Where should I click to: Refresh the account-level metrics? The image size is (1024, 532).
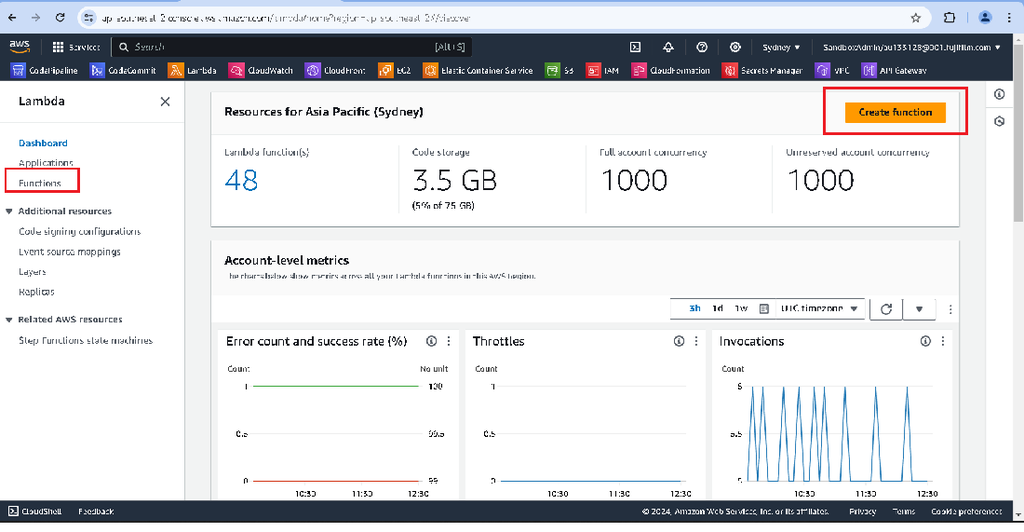(x=886, y=309)
